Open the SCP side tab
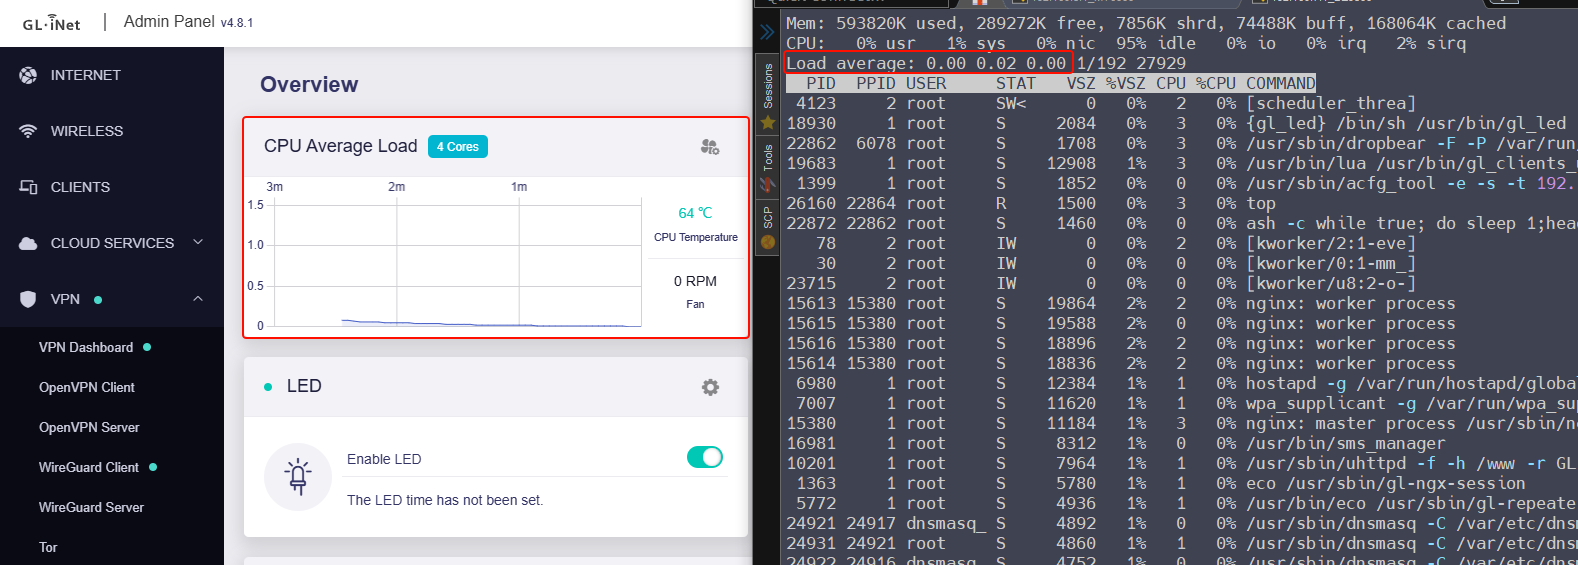The height and width of the screenshot is (565, 1578). pyautogui.click(x=768, y=216)
